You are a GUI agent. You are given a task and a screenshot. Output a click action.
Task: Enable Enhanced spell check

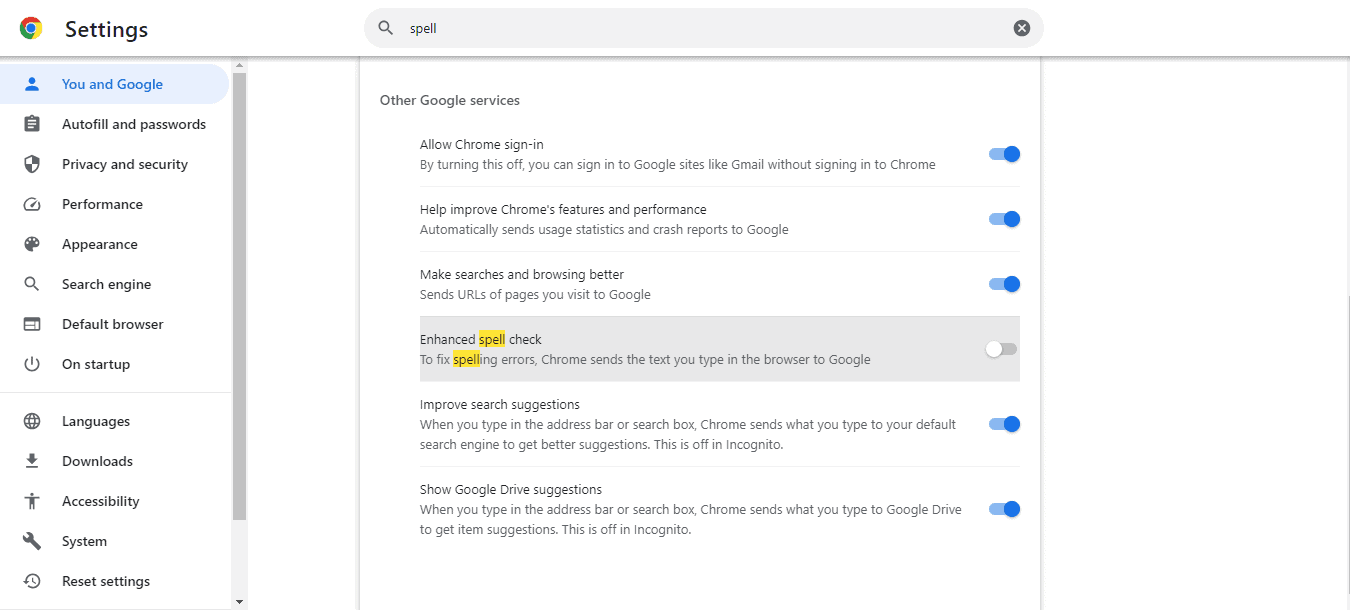(x=1001, y=348)
